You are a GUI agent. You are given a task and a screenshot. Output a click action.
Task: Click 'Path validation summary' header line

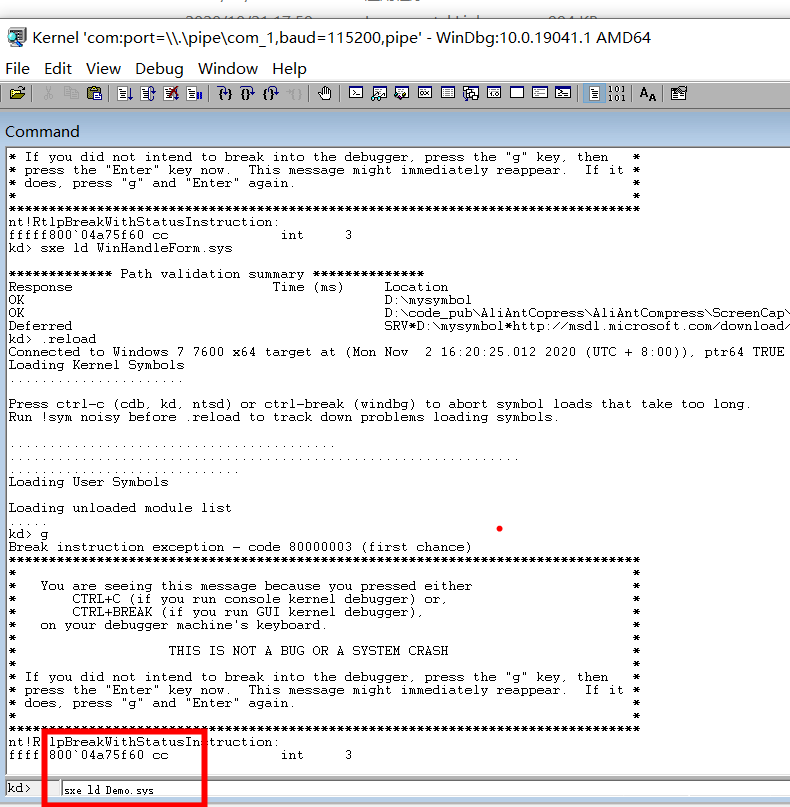point(216,274)
